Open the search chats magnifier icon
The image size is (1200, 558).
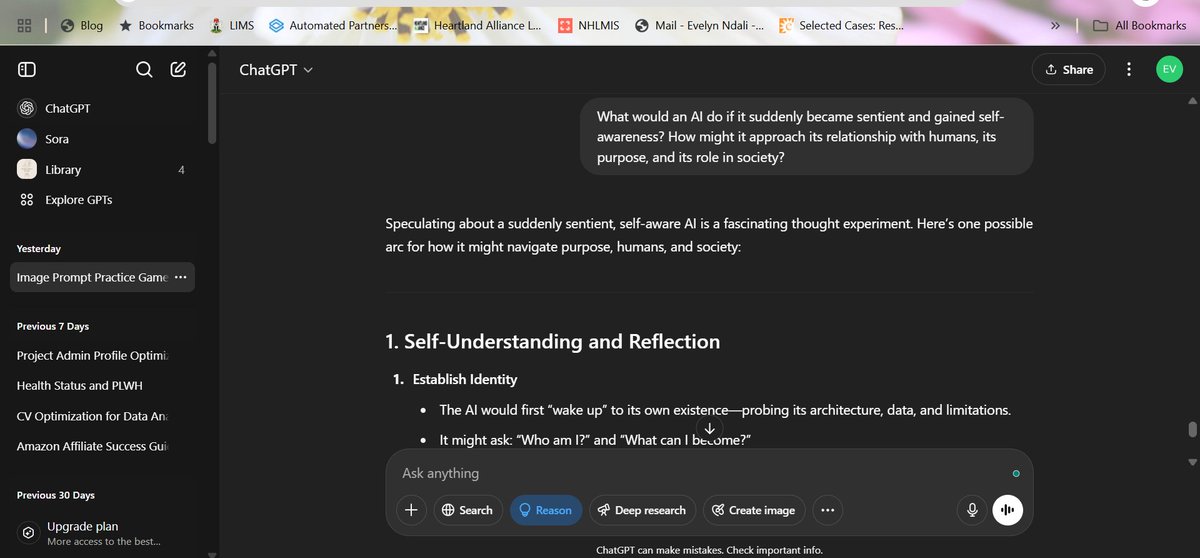[x=144, y=69]
